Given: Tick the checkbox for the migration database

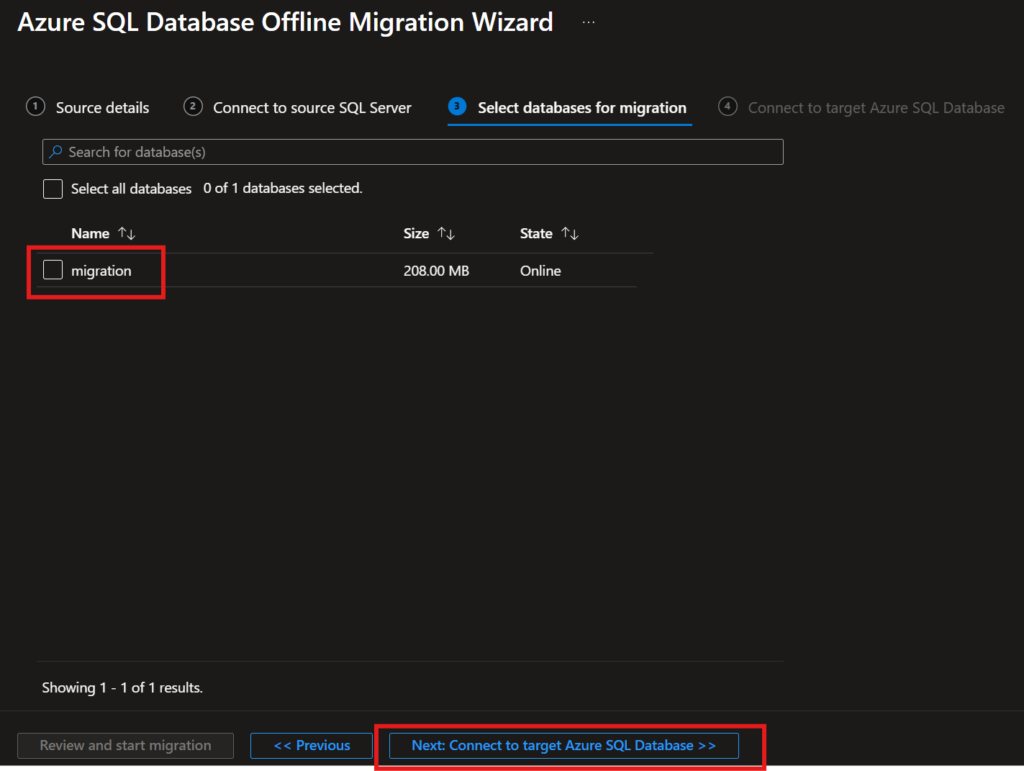Looking at the screenshot, I should (x=53, y=270).
